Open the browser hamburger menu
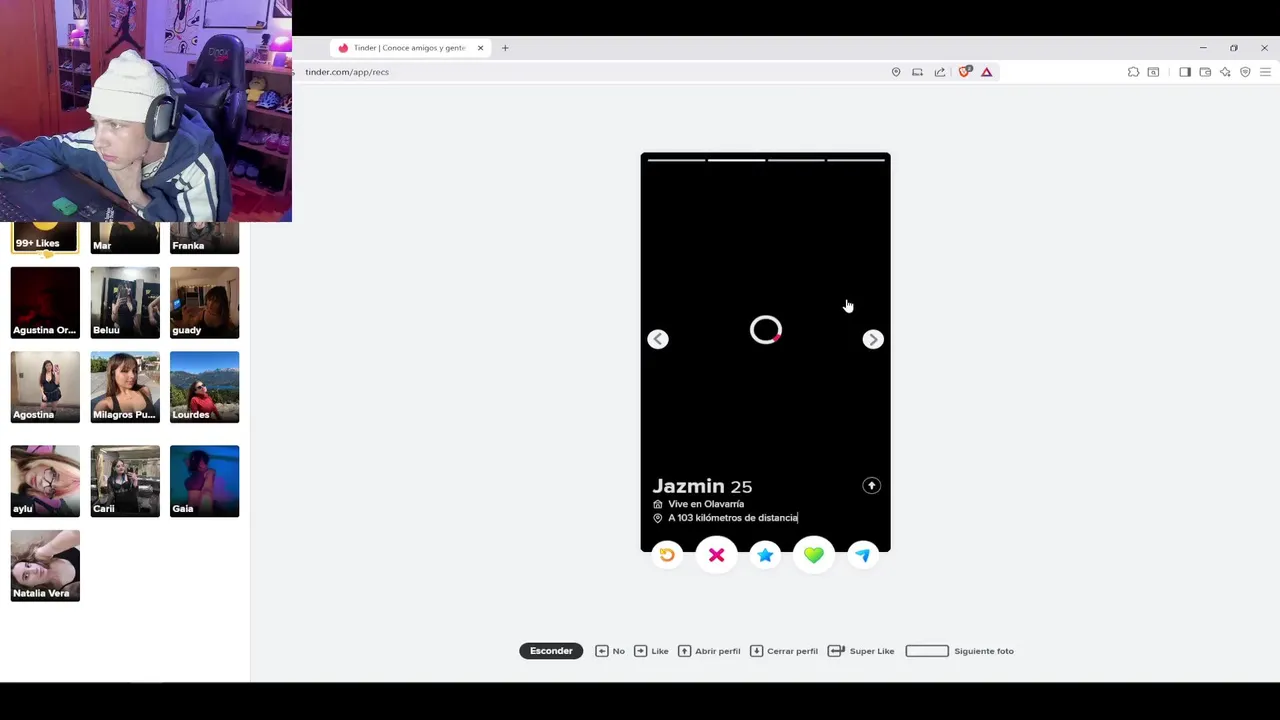 [1265, 72]
